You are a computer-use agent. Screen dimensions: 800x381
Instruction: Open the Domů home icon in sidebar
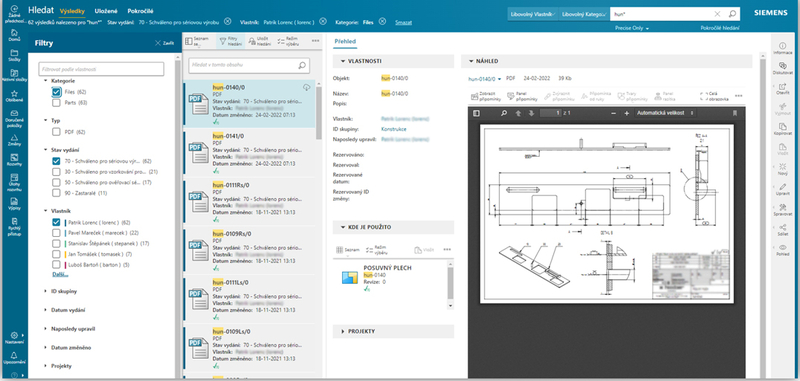pos(14,36)
